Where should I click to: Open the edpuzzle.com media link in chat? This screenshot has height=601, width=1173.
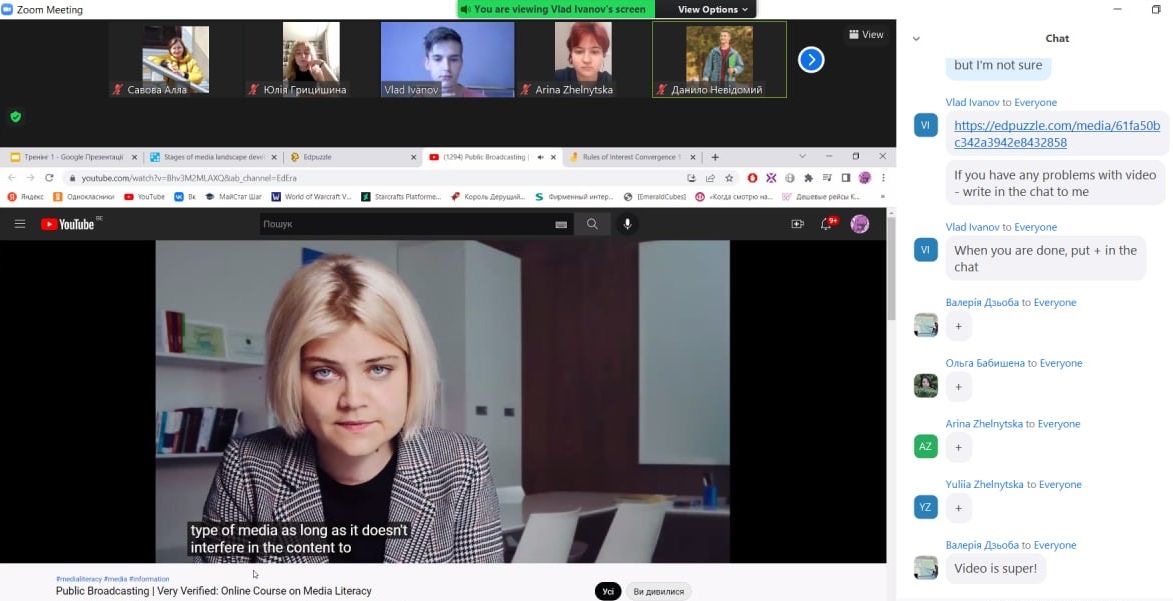[x=1057, y=134]
